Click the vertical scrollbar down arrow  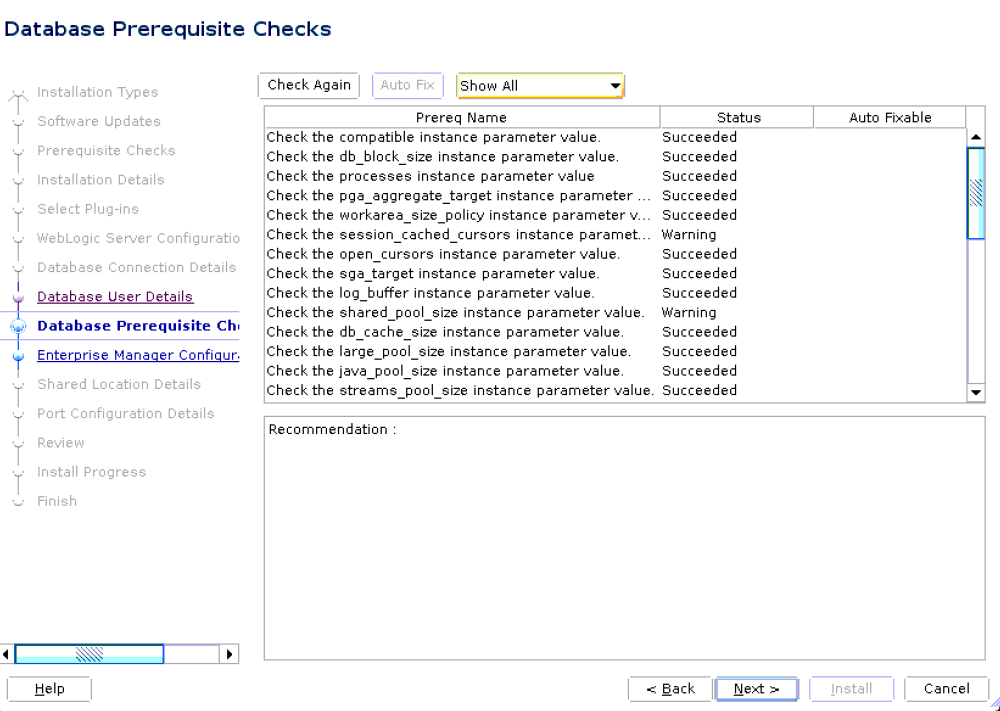point(975,392)
